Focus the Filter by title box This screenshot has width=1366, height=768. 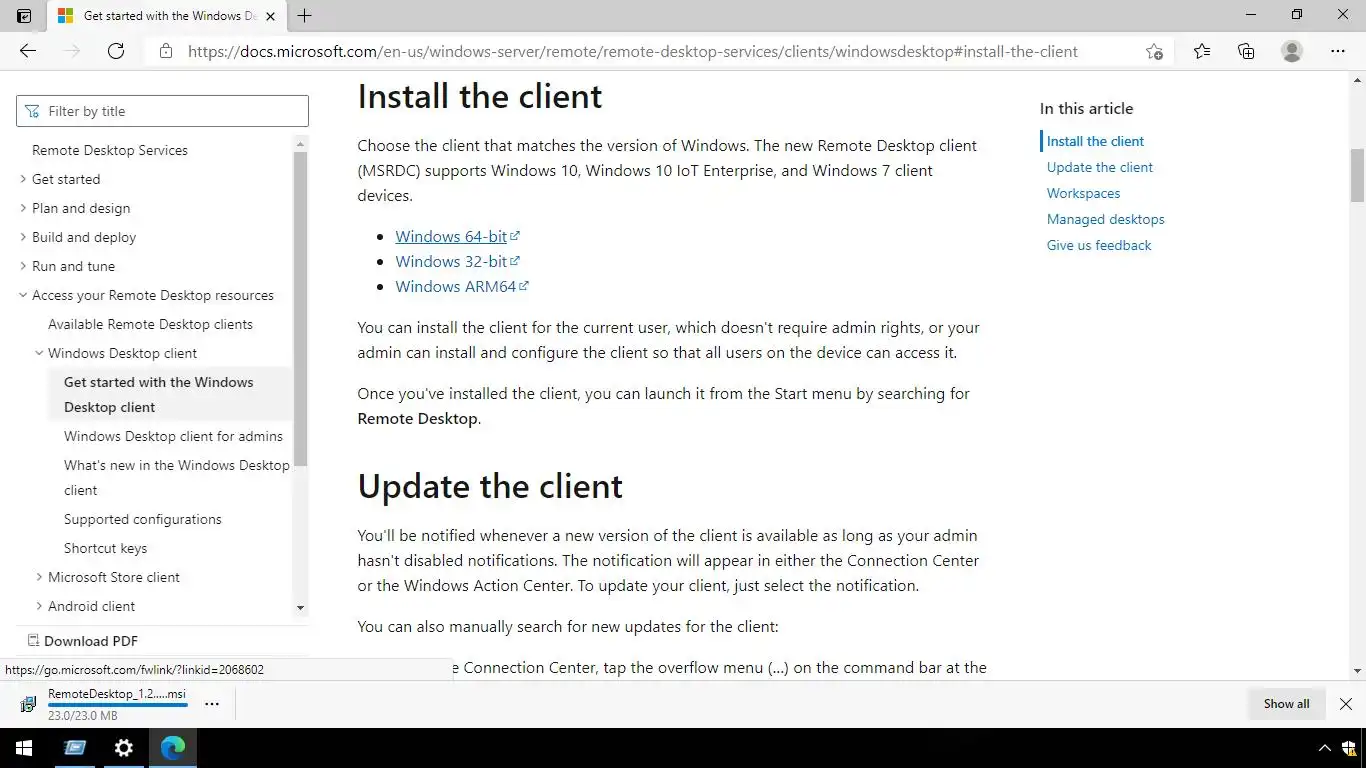click(x=162, y=111)
